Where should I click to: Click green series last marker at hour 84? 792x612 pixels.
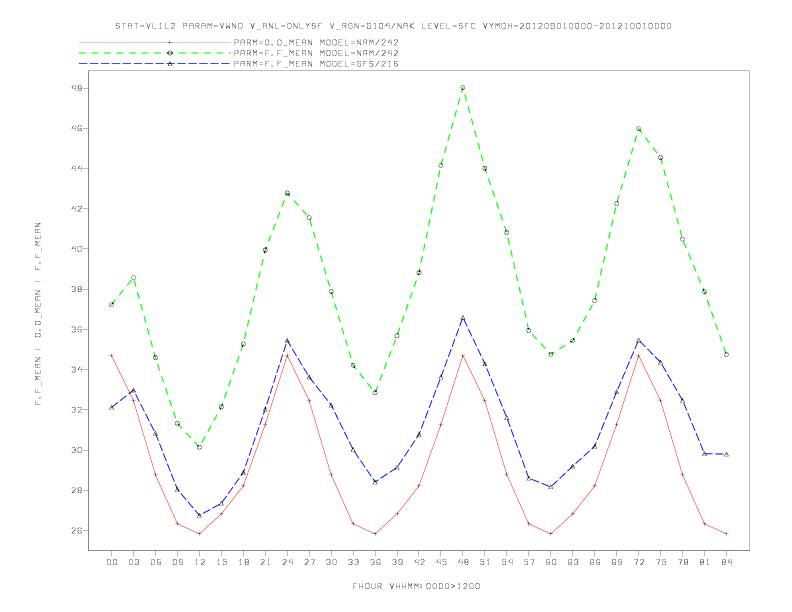pyautogui.click(x=726, y=354)
